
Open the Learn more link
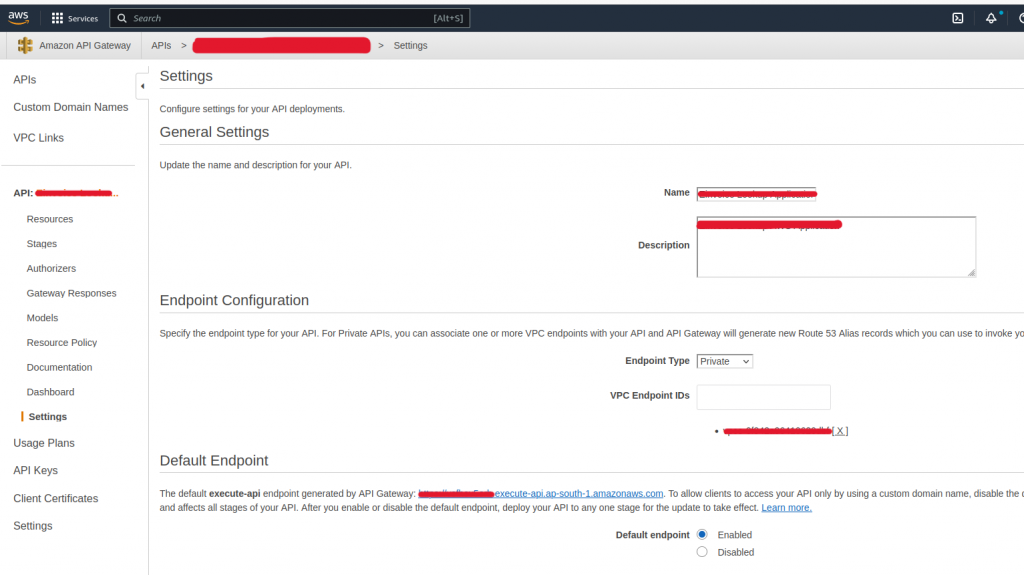pos(786,508)
